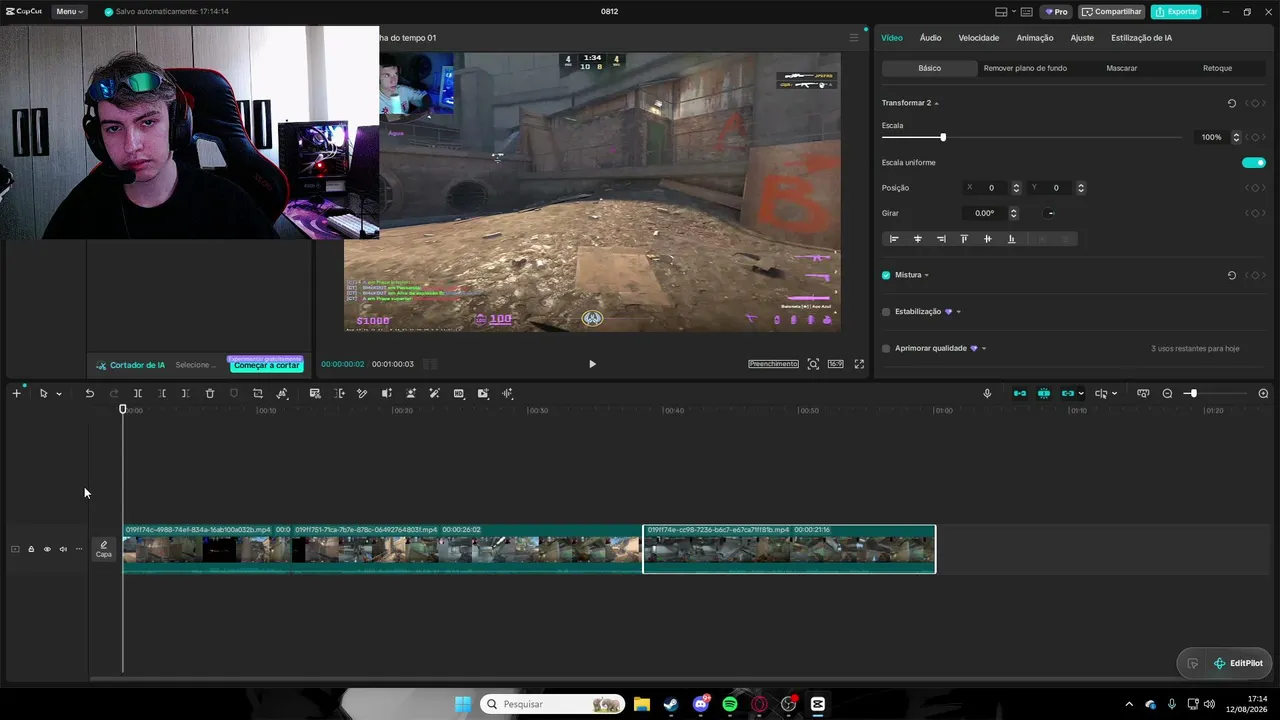1280x720 pixels.
Task: Open the preview panel hamburger menu
Action: click(854, 38)
